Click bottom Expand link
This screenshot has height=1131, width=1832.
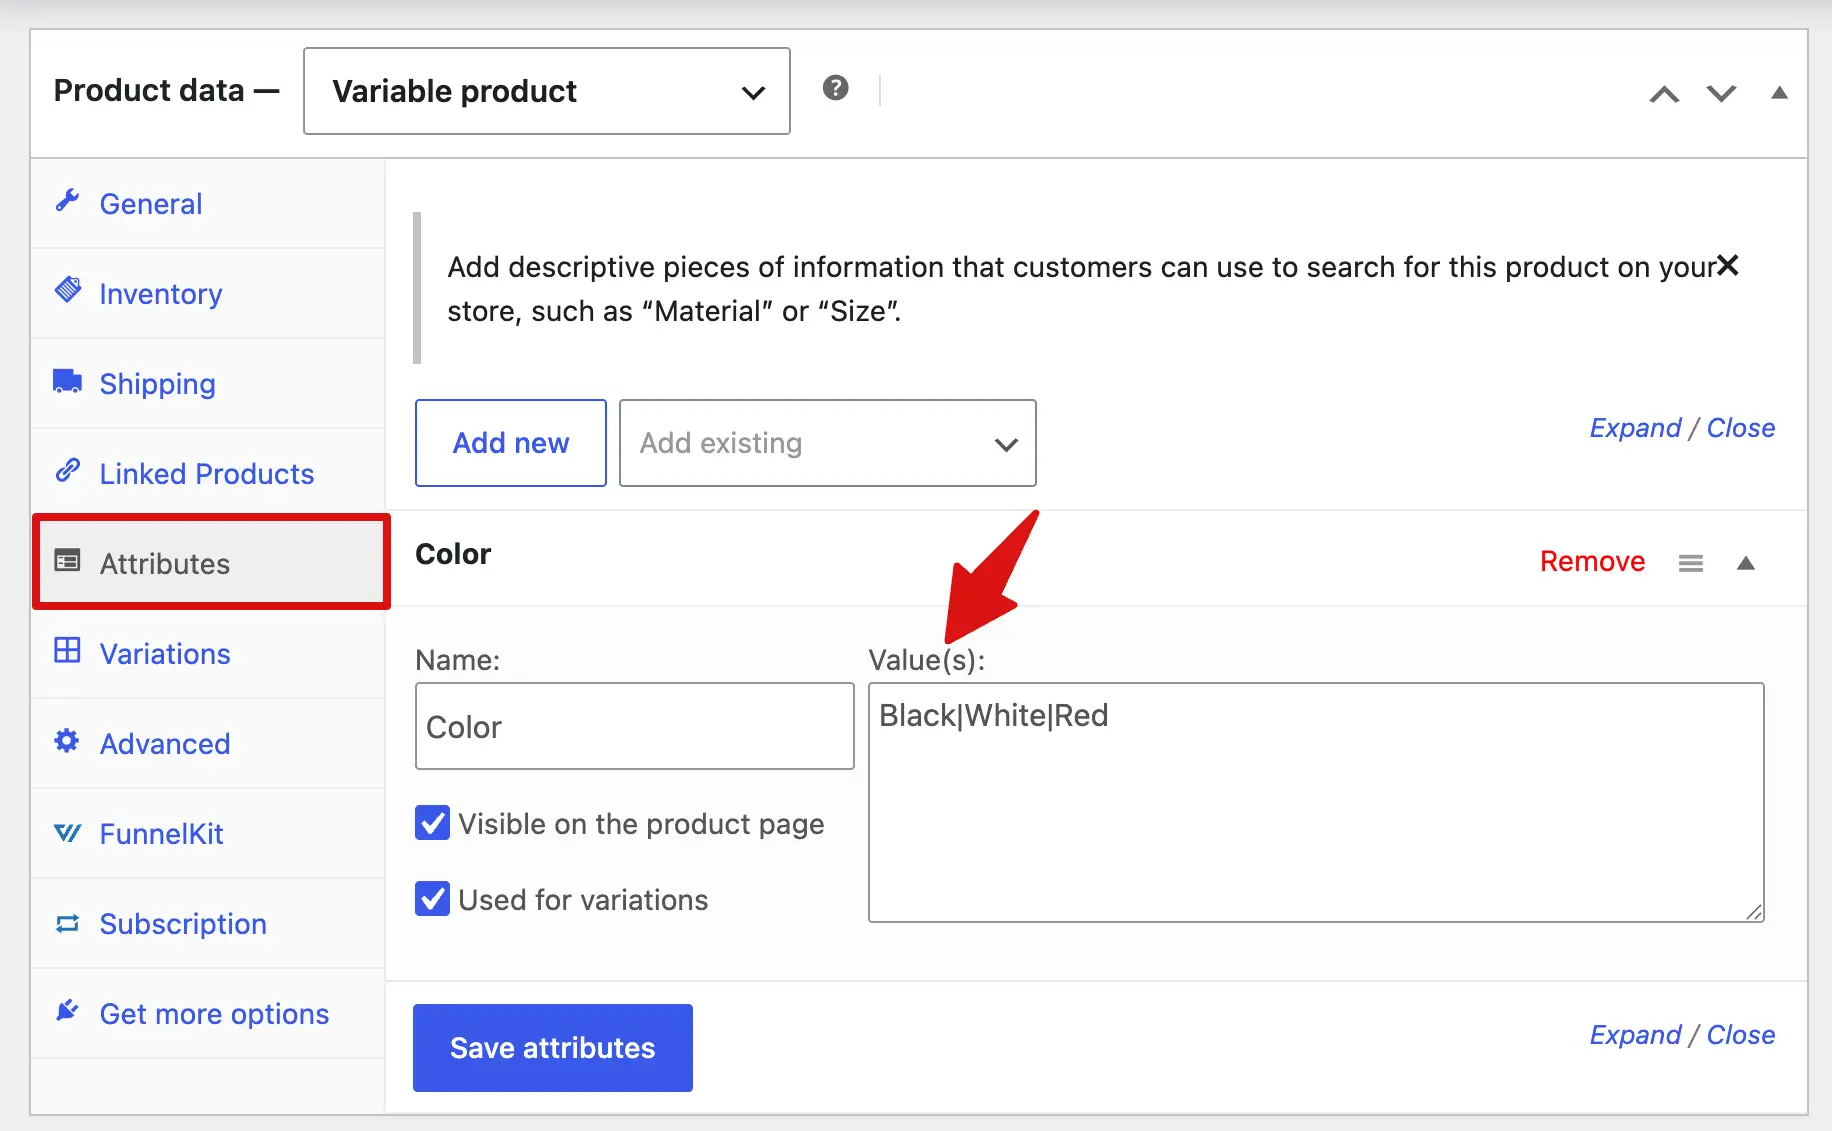tap(1635, 1035)
